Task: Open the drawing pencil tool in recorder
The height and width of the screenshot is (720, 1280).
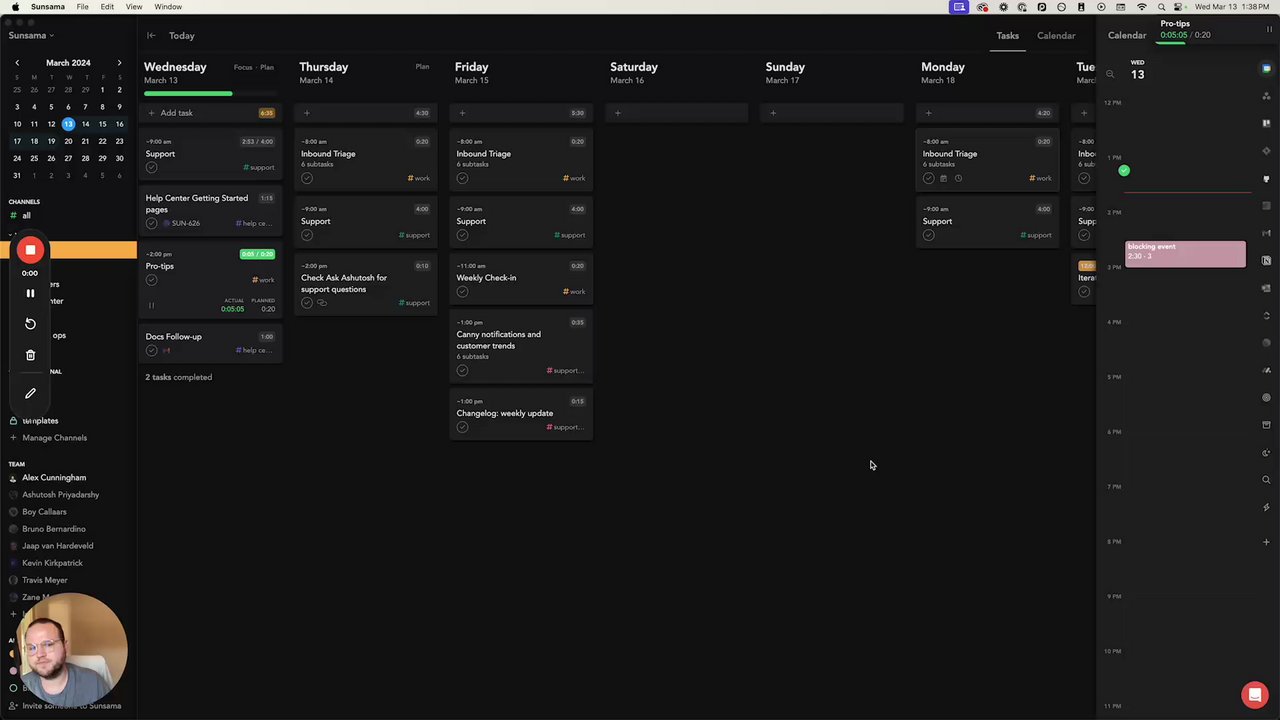Action: point(30,394)
